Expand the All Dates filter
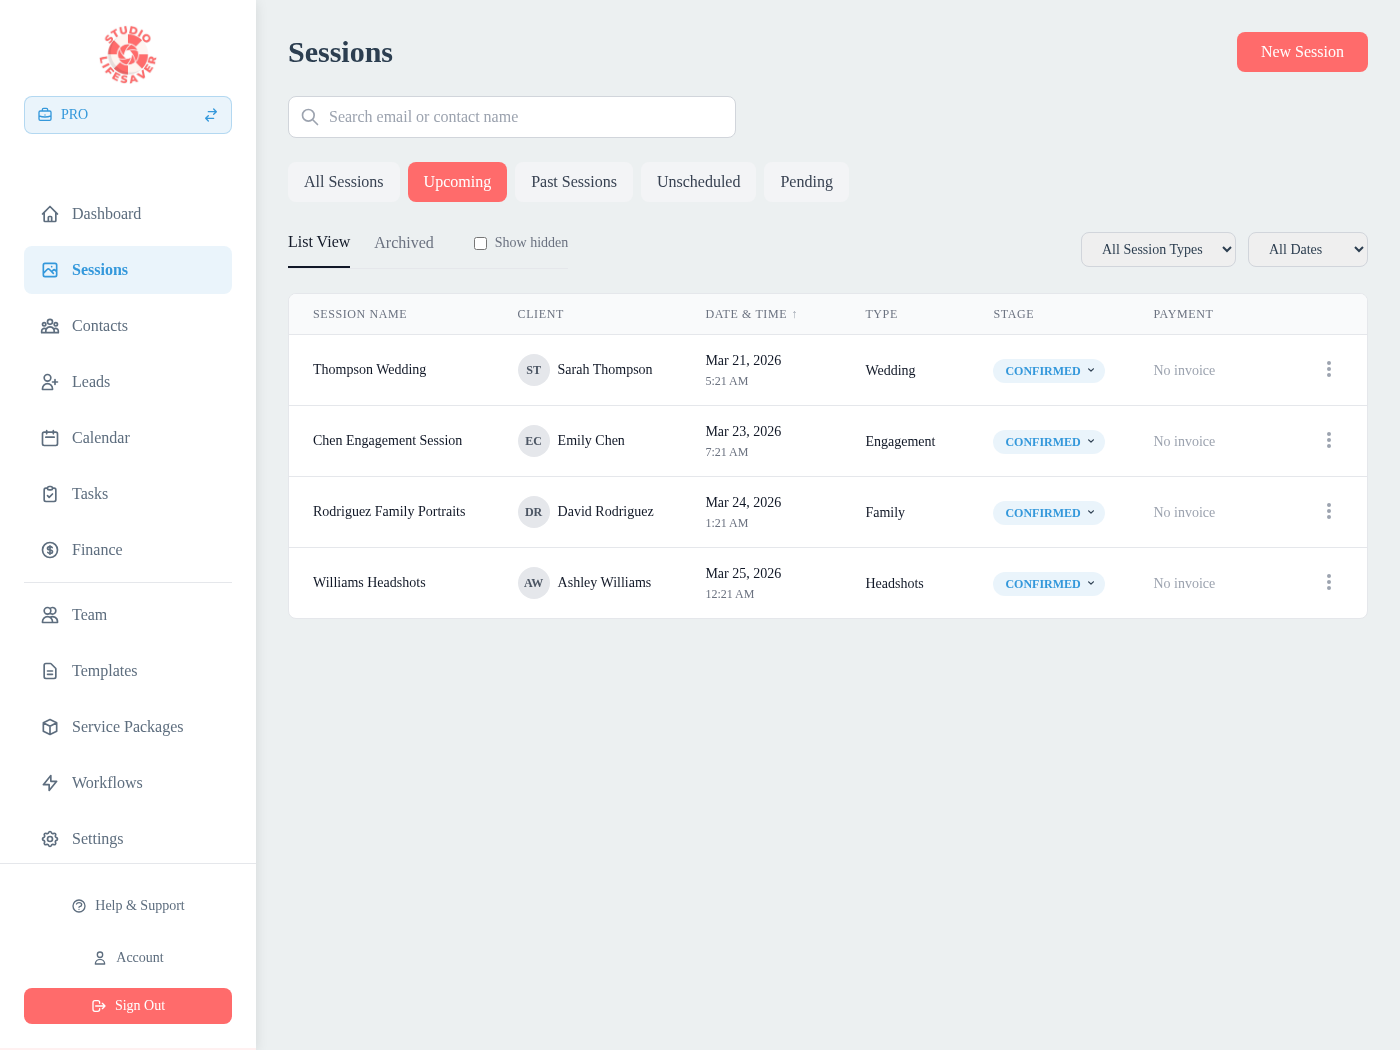Viewport: 1400px width, 1050px height. [1307, 249]
